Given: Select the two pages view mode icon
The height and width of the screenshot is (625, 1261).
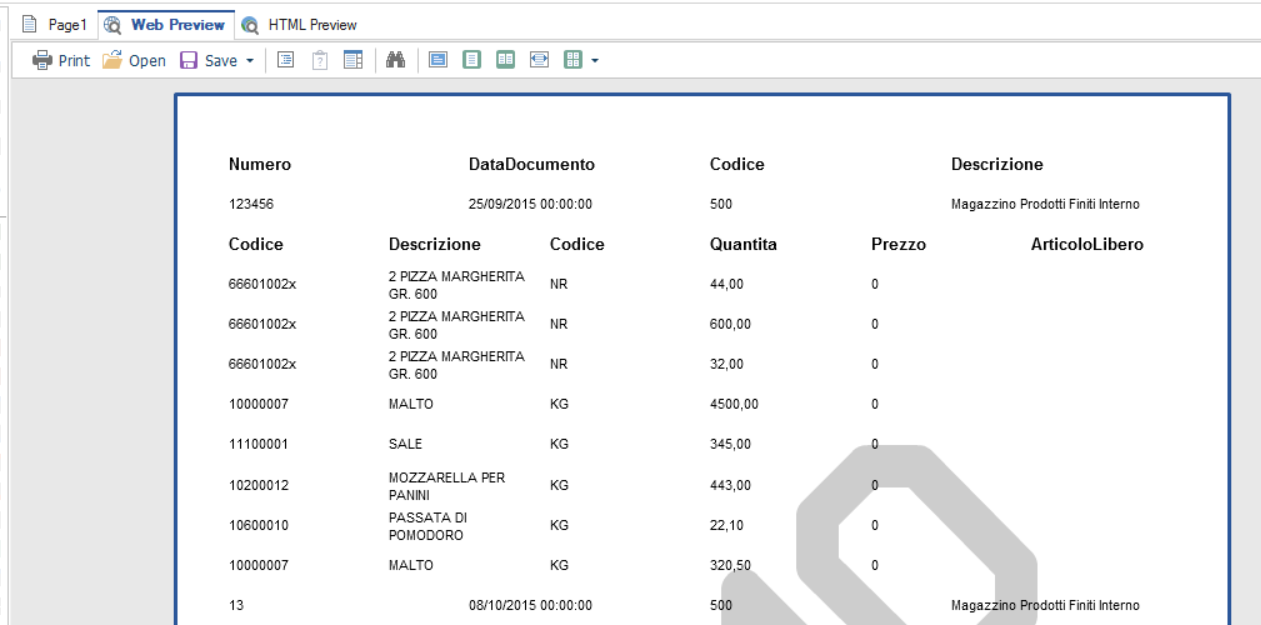Looking at the screenshot, I should tap(506, 61).
